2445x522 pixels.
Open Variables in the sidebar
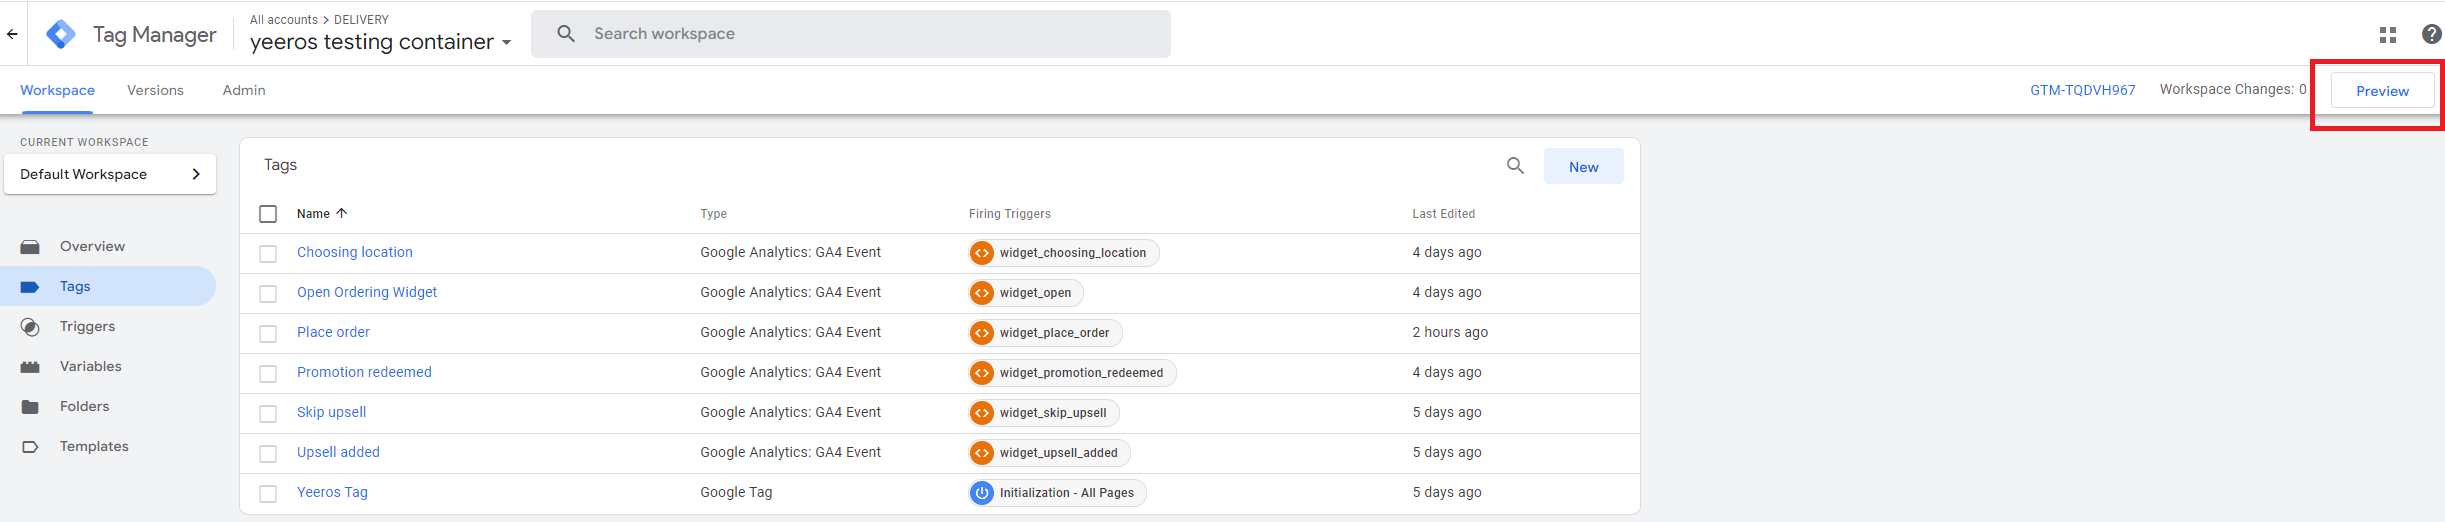(x=90, y=366)
